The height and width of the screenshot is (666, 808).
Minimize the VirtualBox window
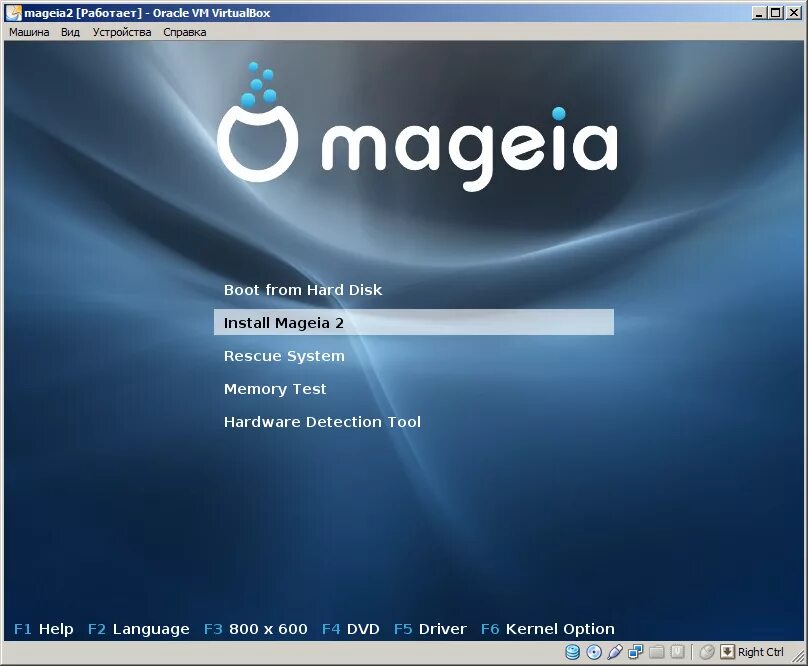pyautogui.click(x=759, y=13)
